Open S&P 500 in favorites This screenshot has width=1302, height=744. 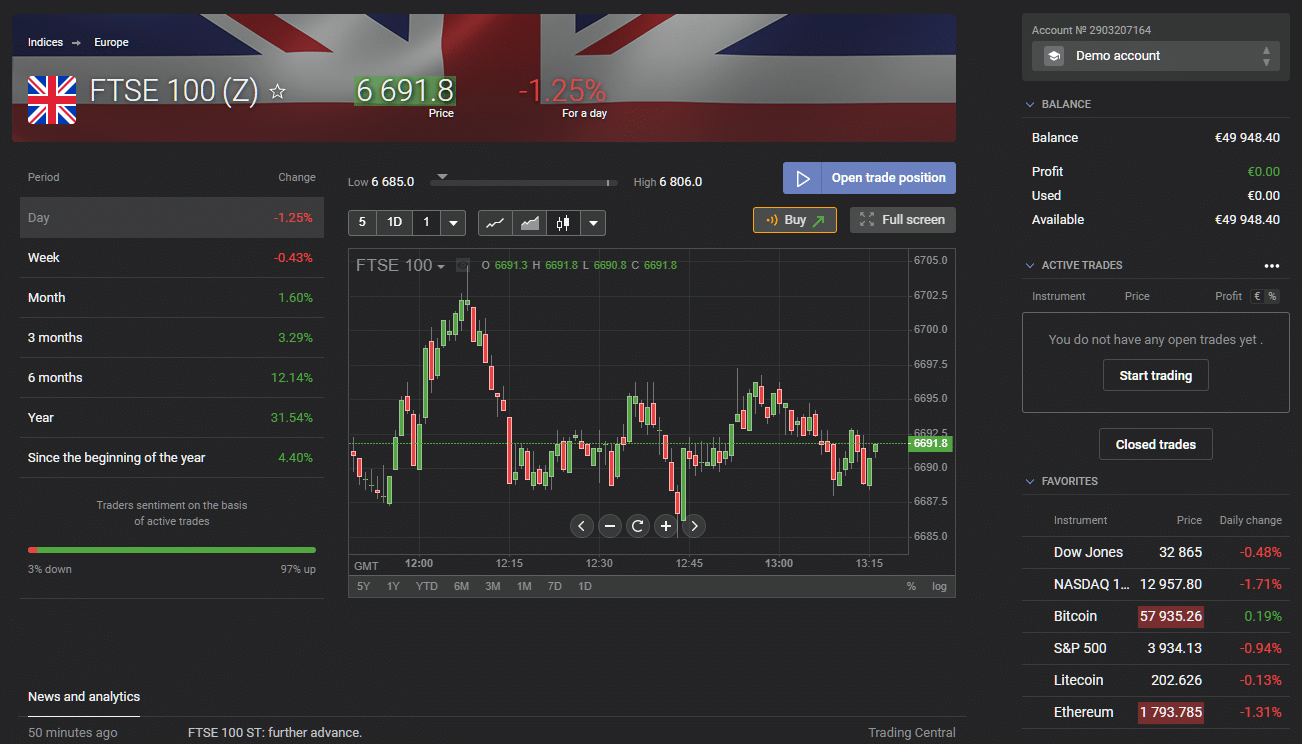pos(1156,648)
